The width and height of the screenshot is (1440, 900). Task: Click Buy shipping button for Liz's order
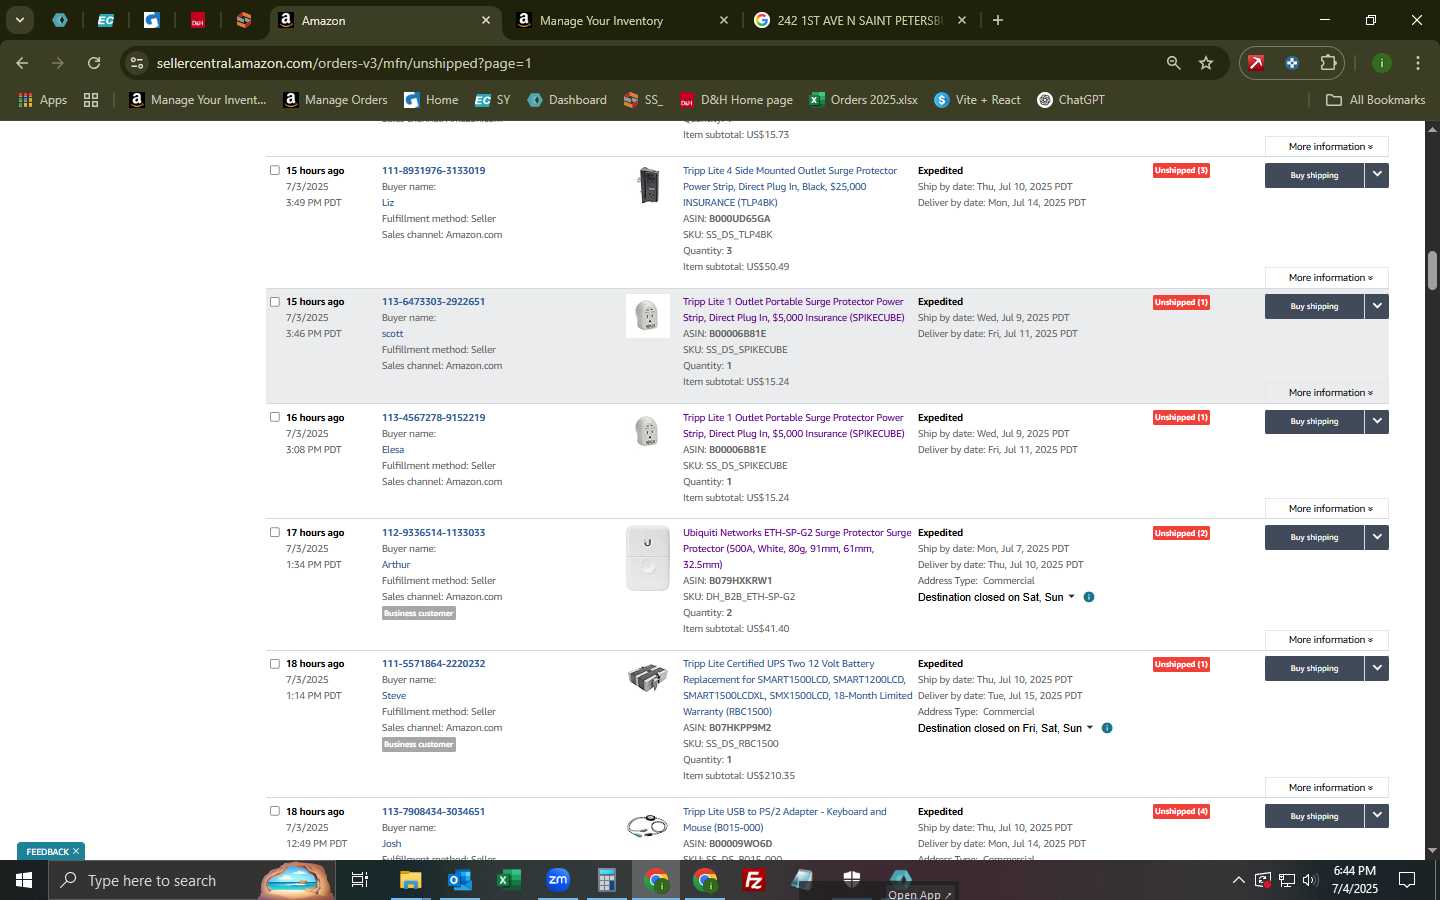(x=1314, y=175)
